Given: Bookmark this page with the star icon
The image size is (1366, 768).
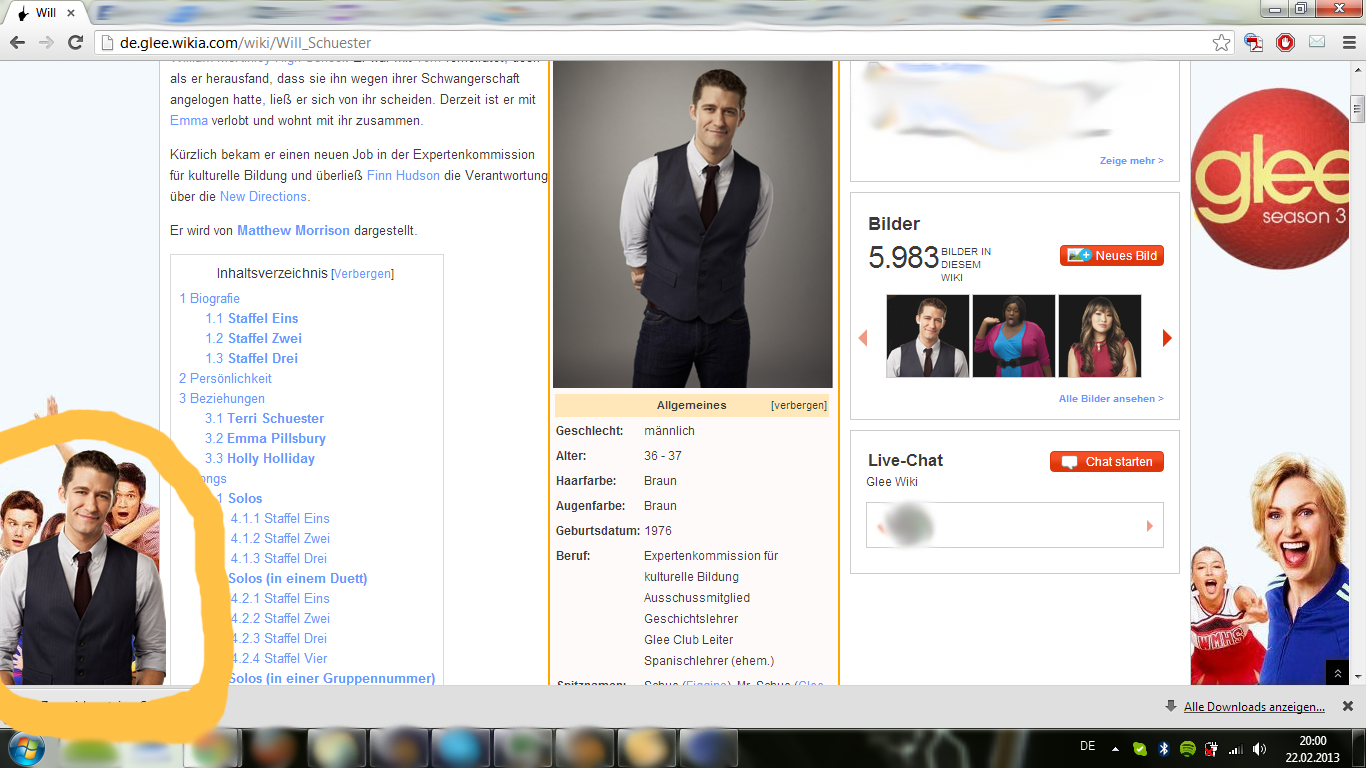Looking at the screenshot, I should click(x=1221, y=43).
